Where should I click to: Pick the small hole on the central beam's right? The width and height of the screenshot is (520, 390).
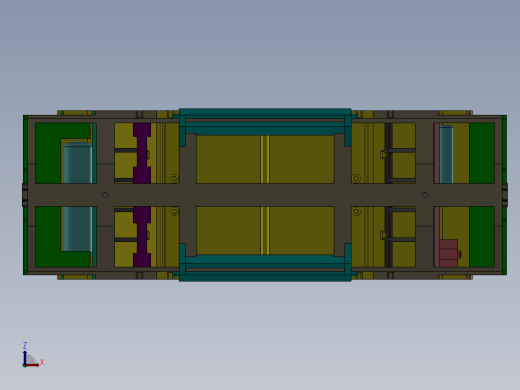[x=424, y=195]
